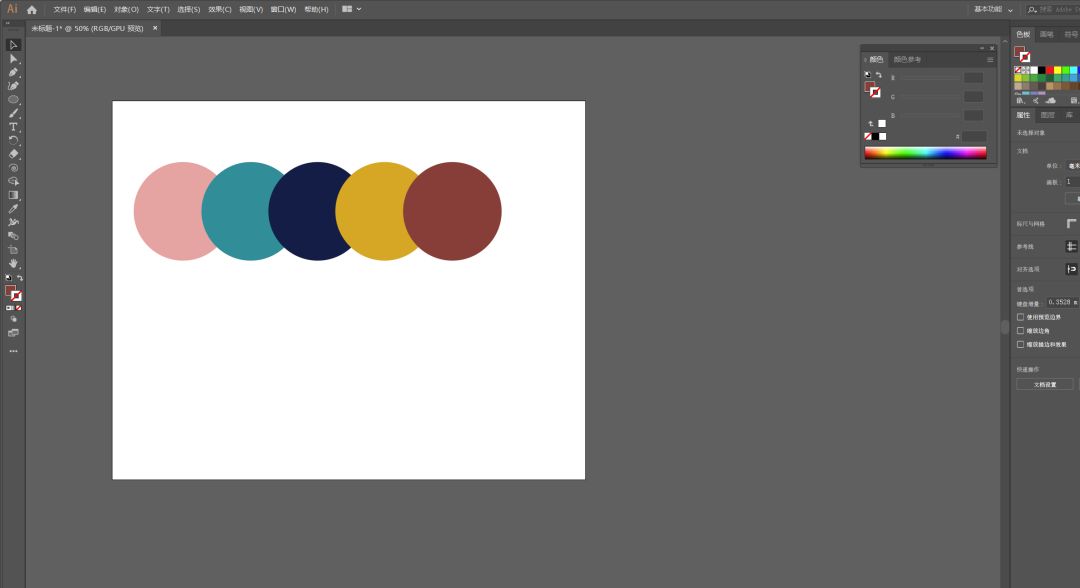Open the 效果(C) menu
Viewport: 1080px width, 588px height.
pos(219,9)
